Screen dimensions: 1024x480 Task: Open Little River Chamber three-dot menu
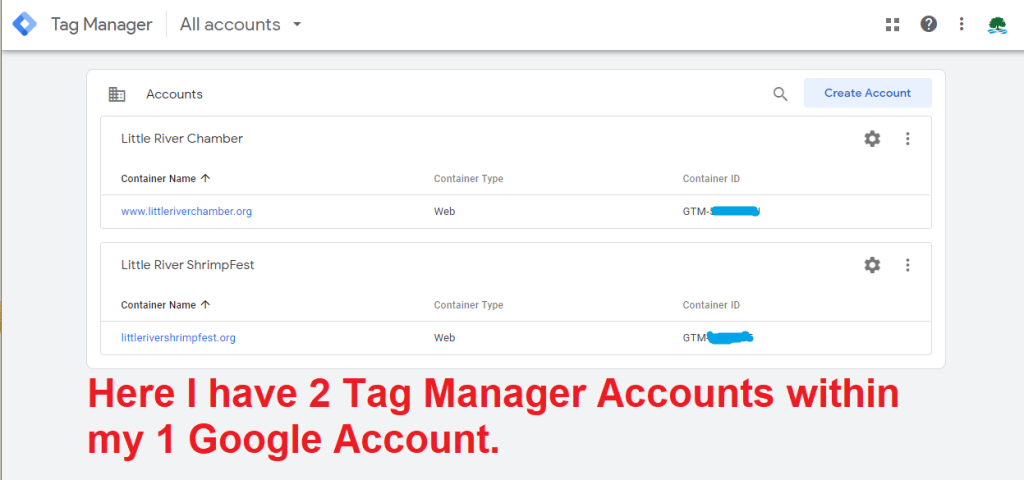(907, 138)
